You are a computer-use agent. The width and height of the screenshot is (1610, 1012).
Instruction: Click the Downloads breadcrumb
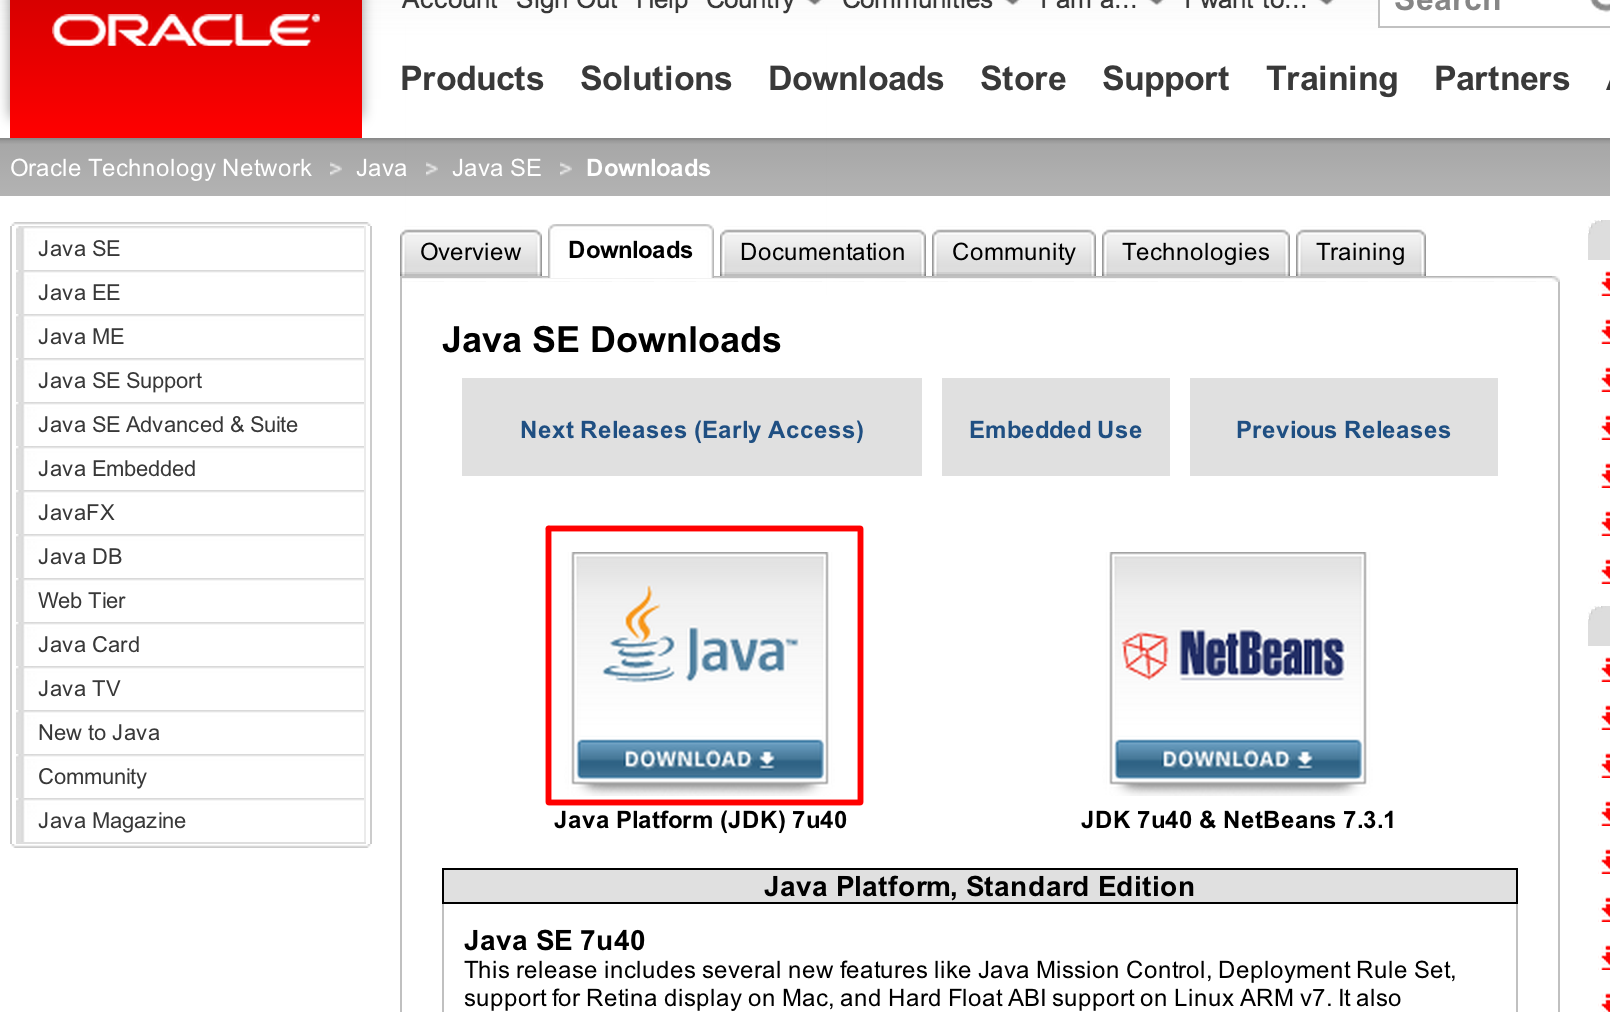pos(648,168)
